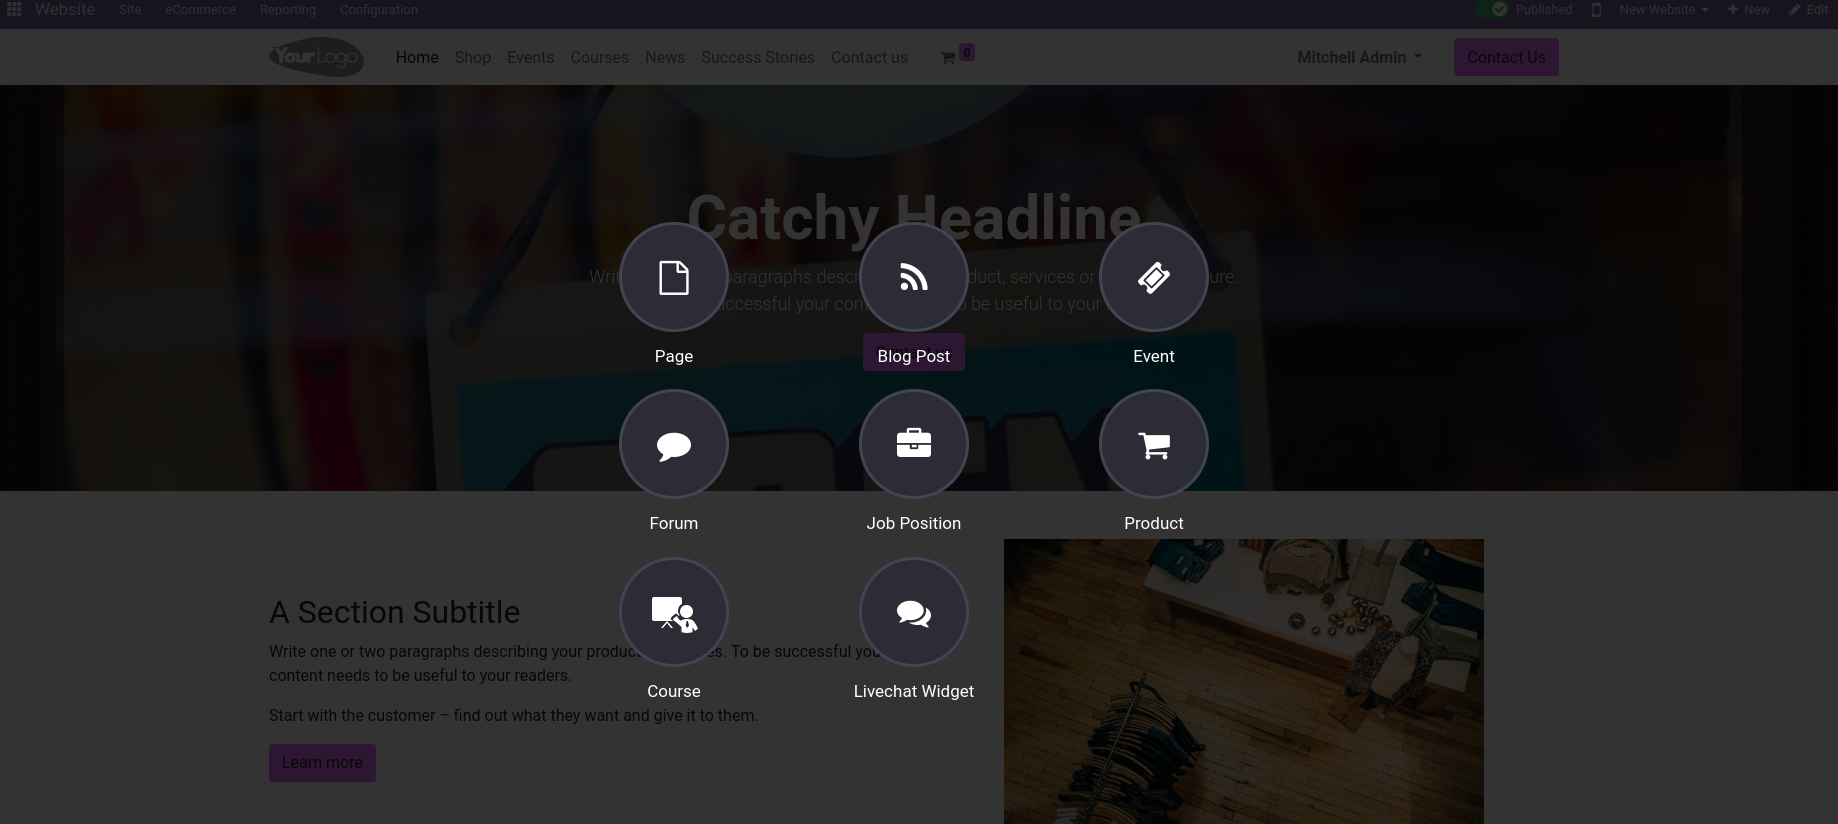The height and width of the screenshot is (824, 1838).
Task: Click the + New button in top bar
Action: coord(1749,9)
